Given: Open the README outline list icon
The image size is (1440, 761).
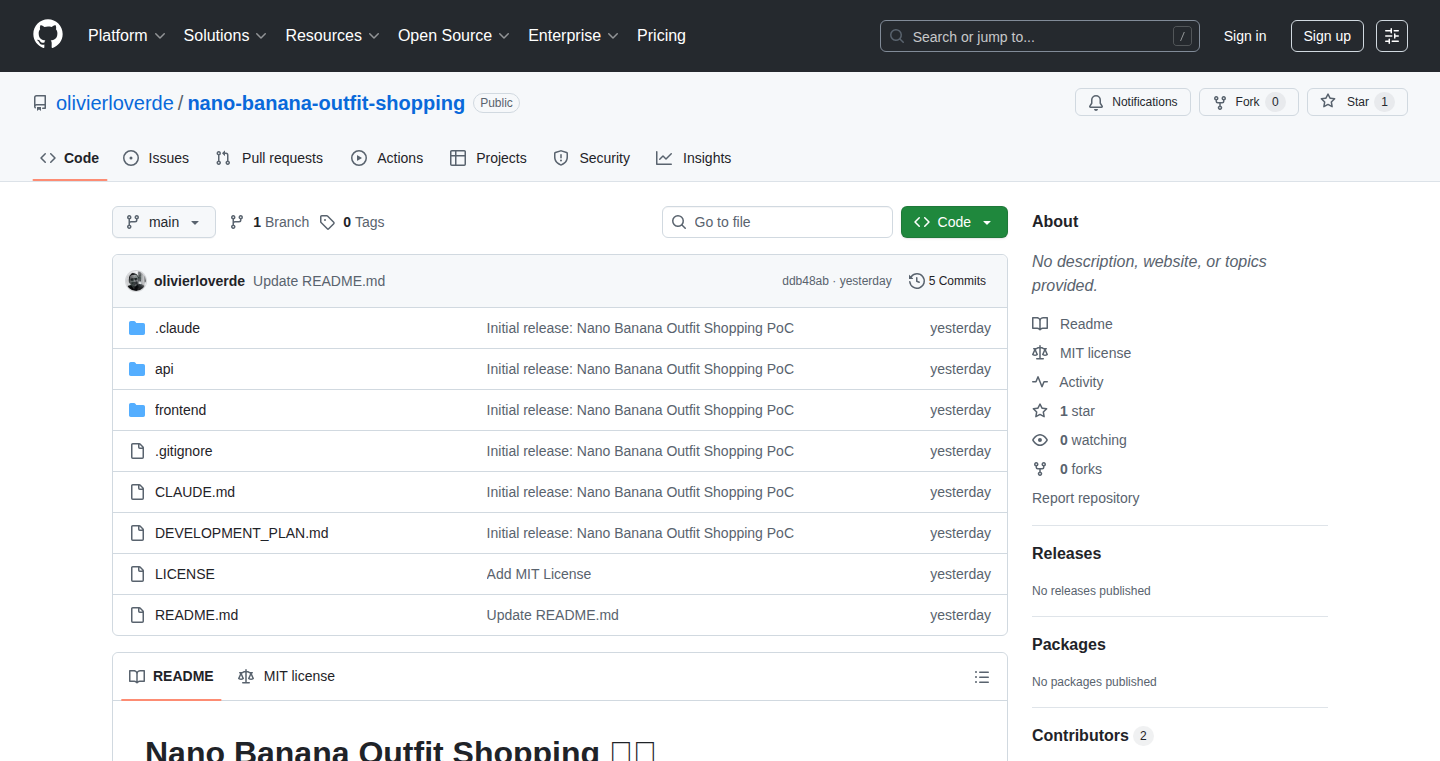Looking at the screenshot, I should [982, 677].
